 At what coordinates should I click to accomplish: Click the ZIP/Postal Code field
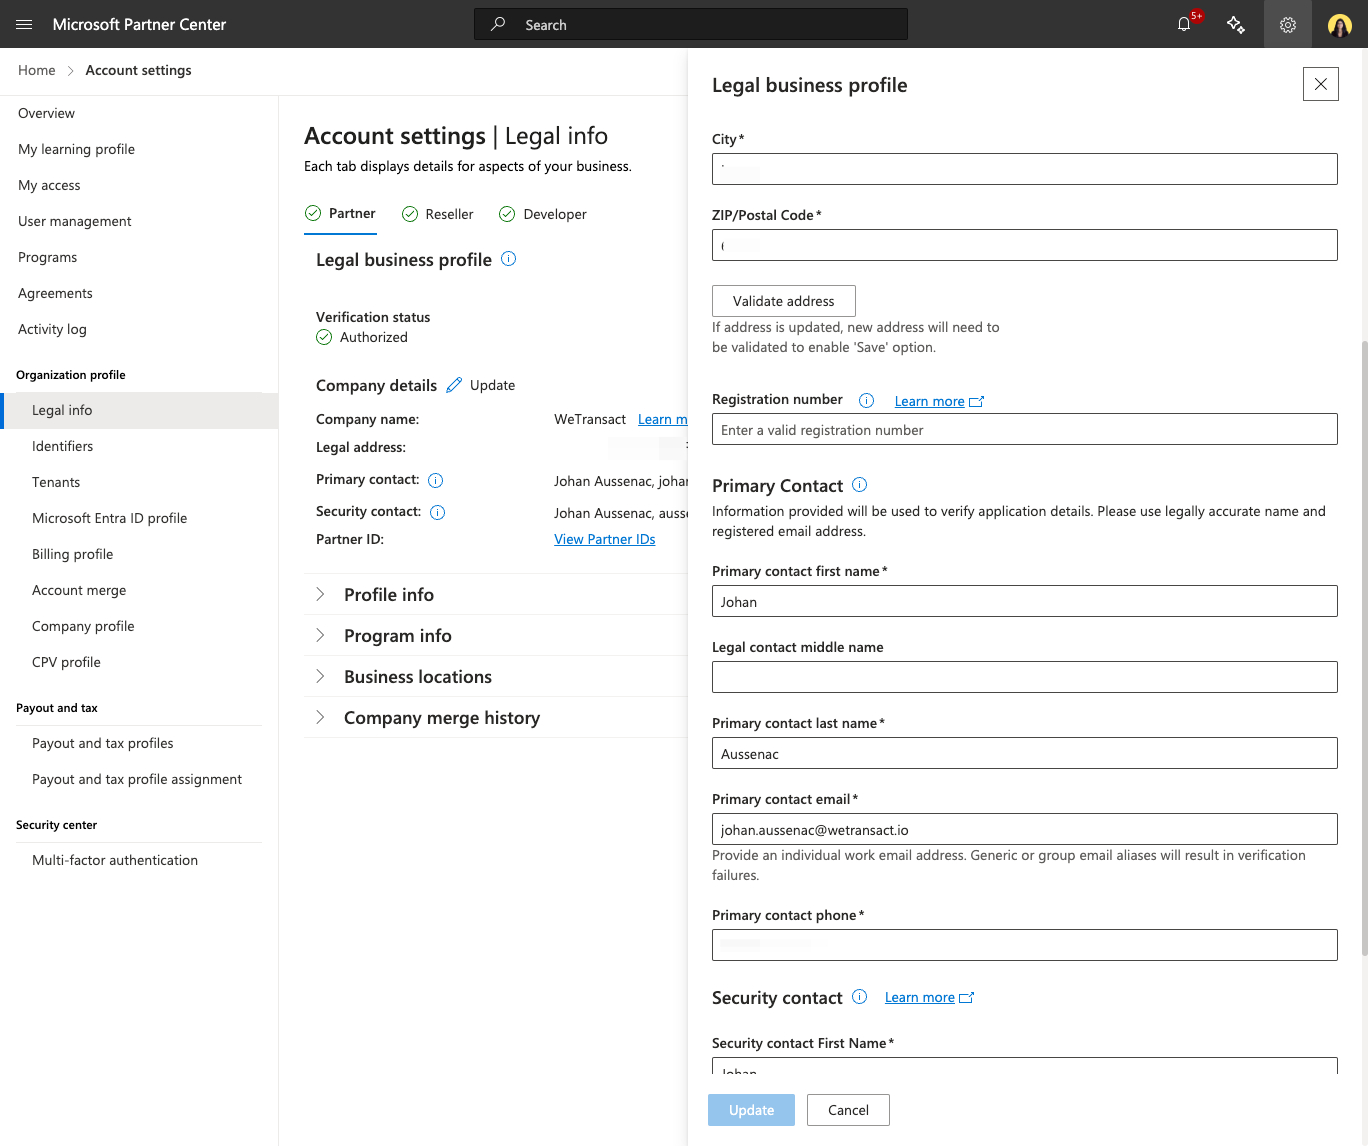coord(1025,245)
